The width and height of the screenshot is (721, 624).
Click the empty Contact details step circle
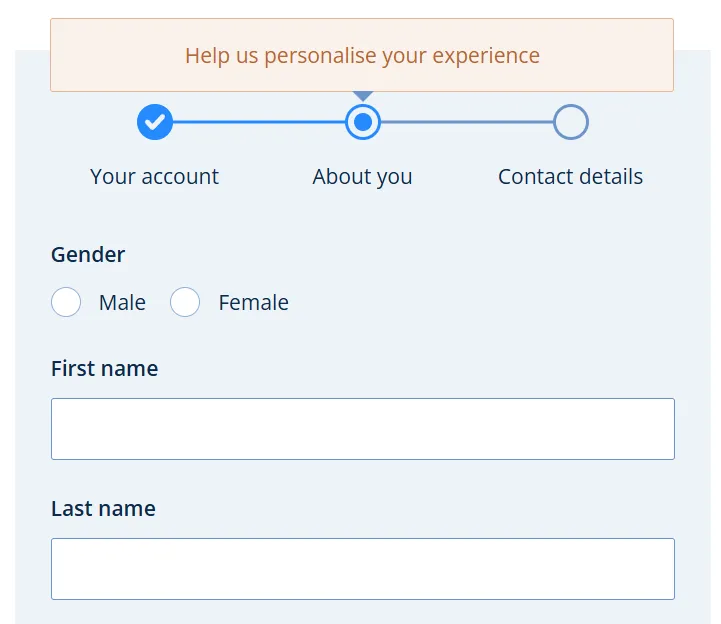[x=570, y=123]
